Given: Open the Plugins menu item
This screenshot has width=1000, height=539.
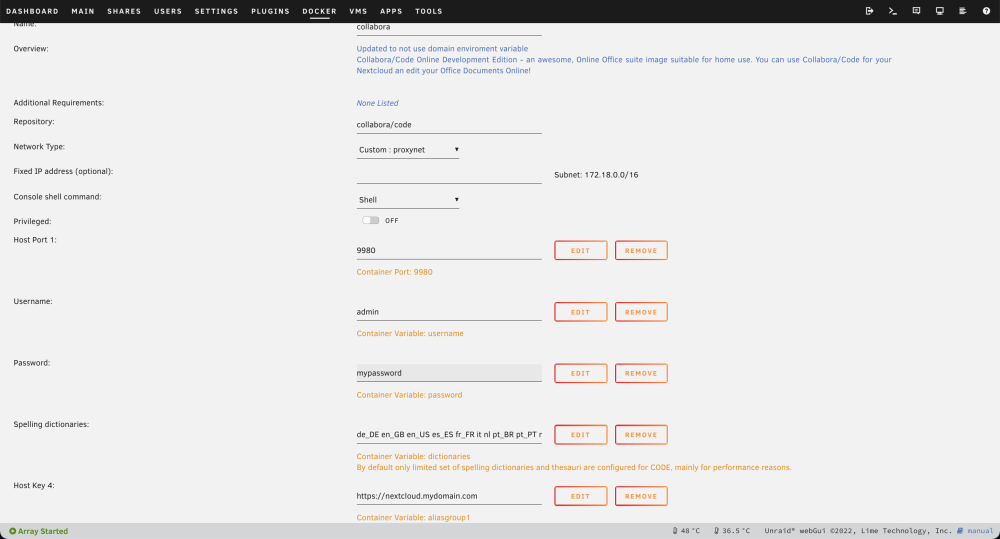Looking at the screenshot, I should pos(270,11).
